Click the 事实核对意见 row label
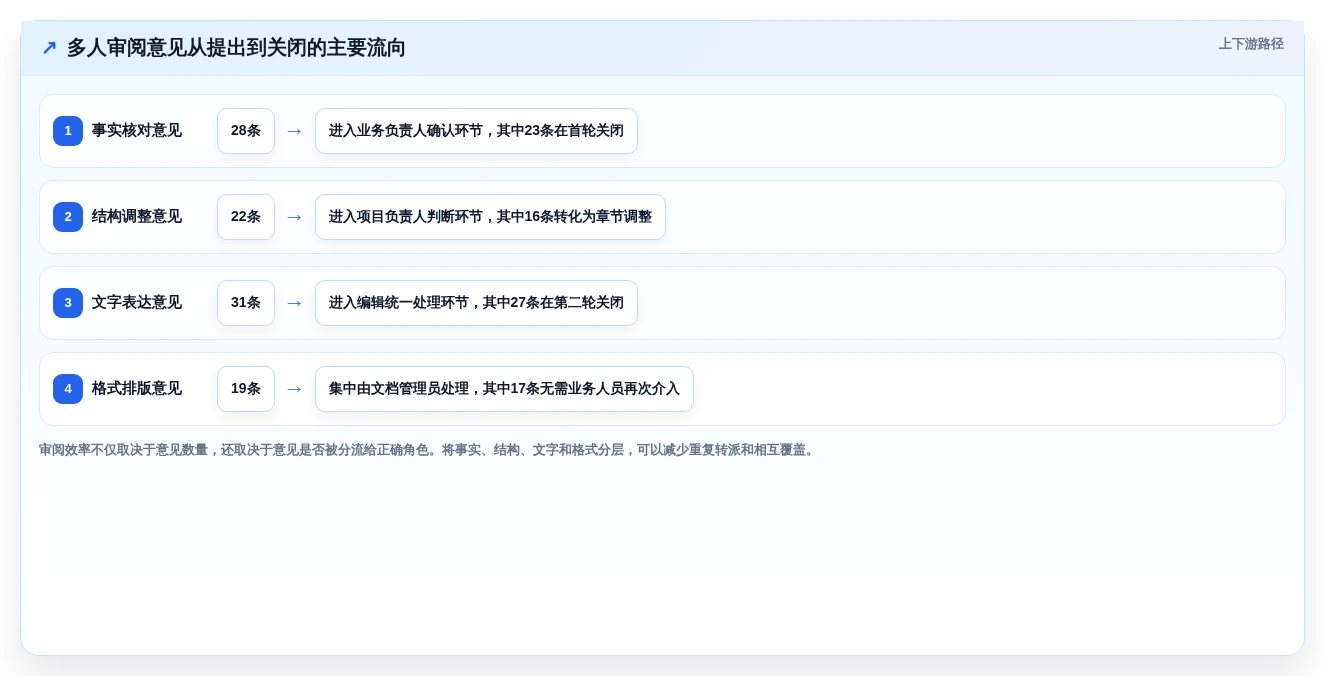The width and height of the screenshot is (1325, 676). point(137,131)
